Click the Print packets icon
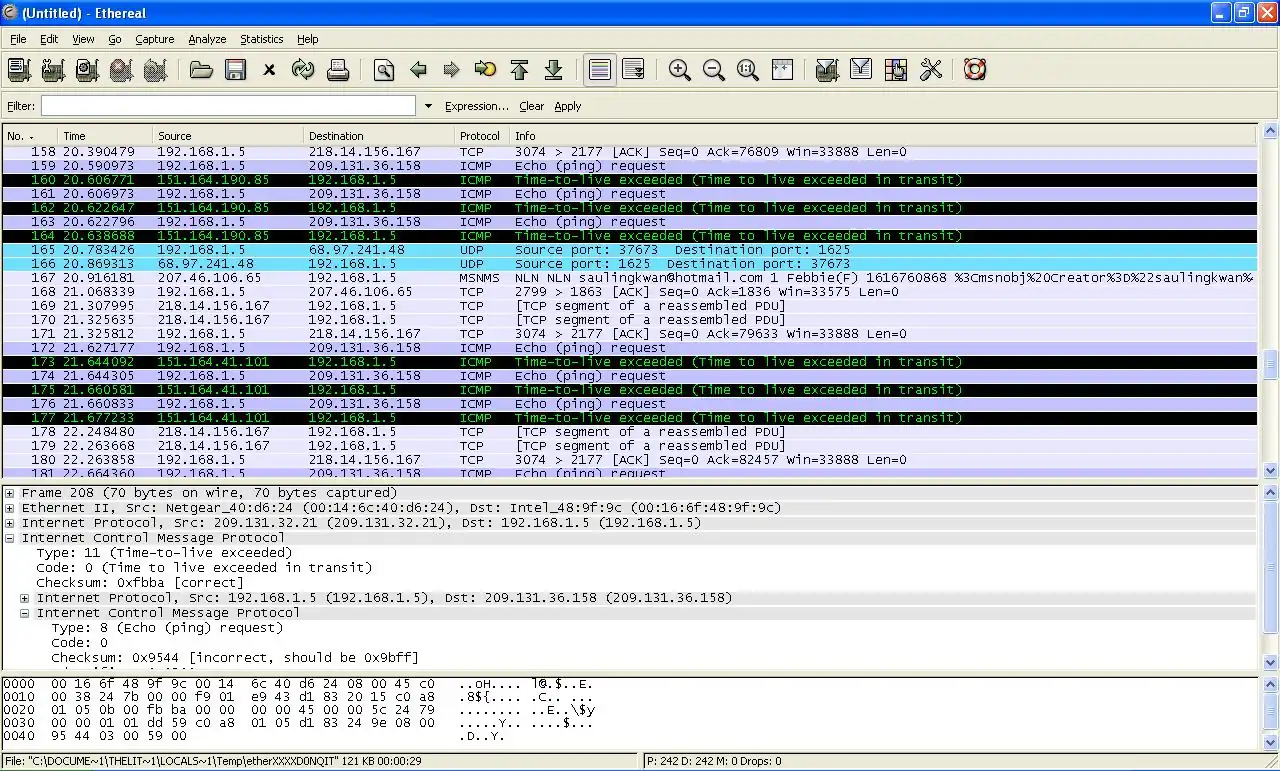 tap(338, 70)
